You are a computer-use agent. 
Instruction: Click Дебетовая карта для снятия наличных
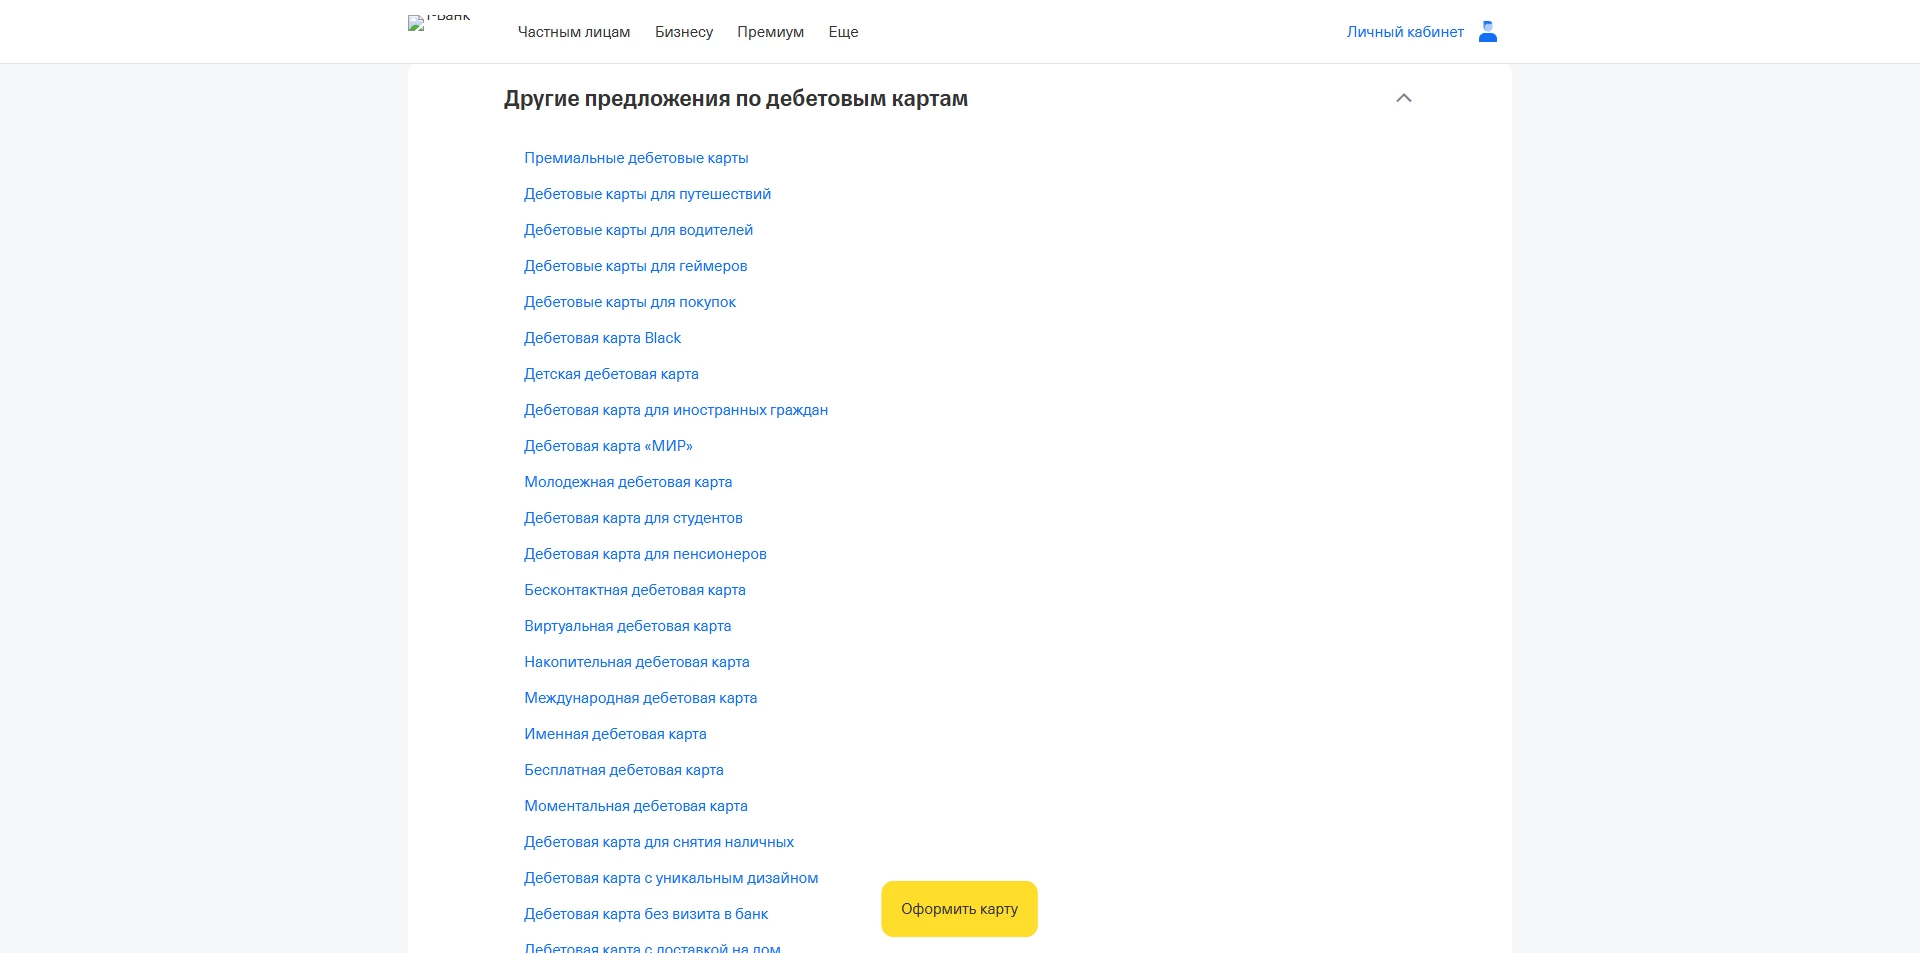pyautogui.click(x=658, y=842)
